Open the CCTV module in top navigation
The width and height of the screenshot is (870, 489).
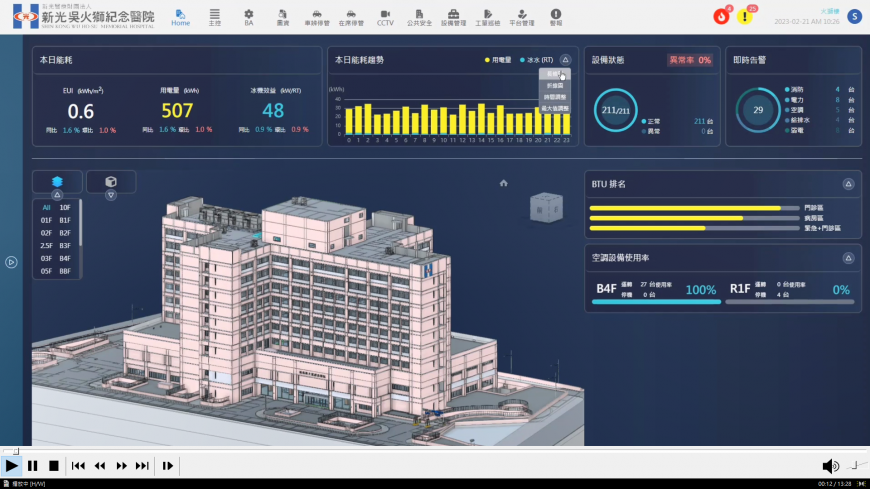click(x=385, y=17)
